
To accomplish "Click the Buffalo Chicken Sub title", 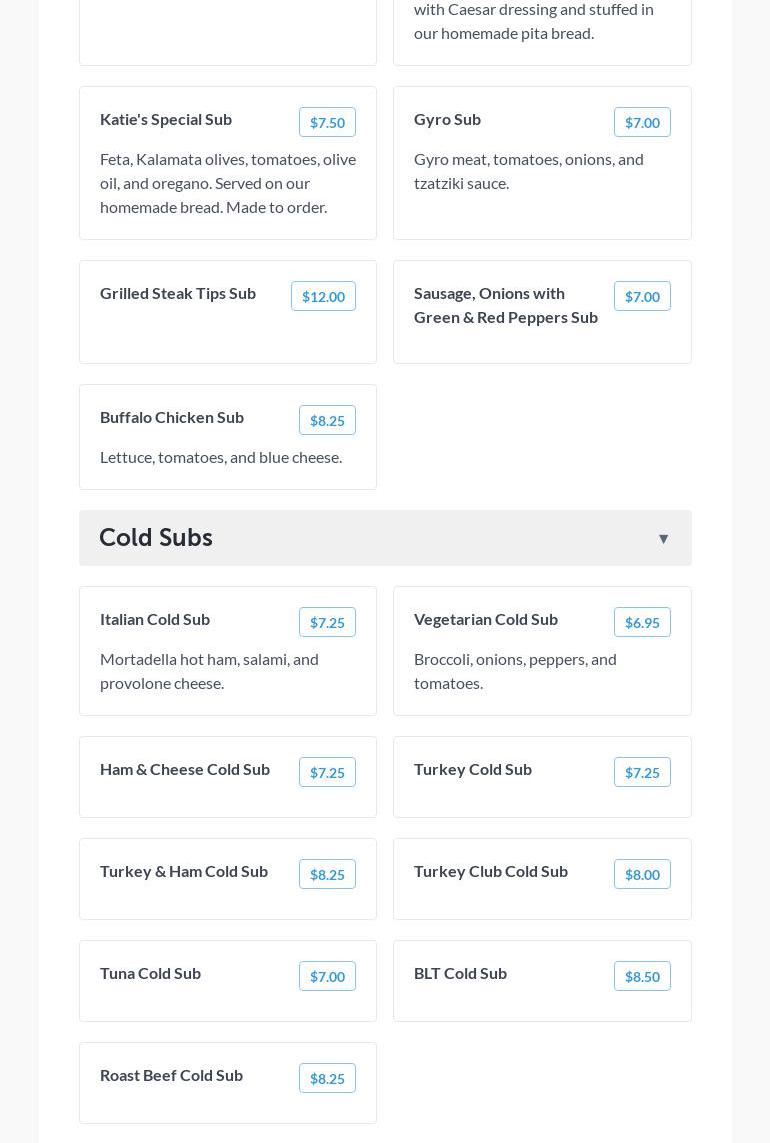I will pyautogui.click(x=172, y=417).
